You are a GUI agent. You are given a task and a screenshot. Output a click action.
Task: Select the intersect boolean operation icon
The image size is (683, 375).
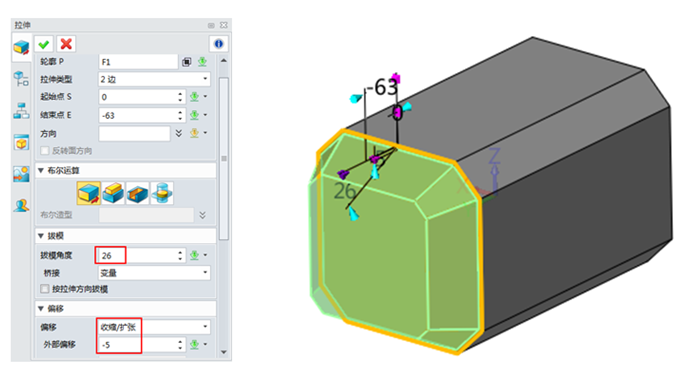(x=162, y=193)
